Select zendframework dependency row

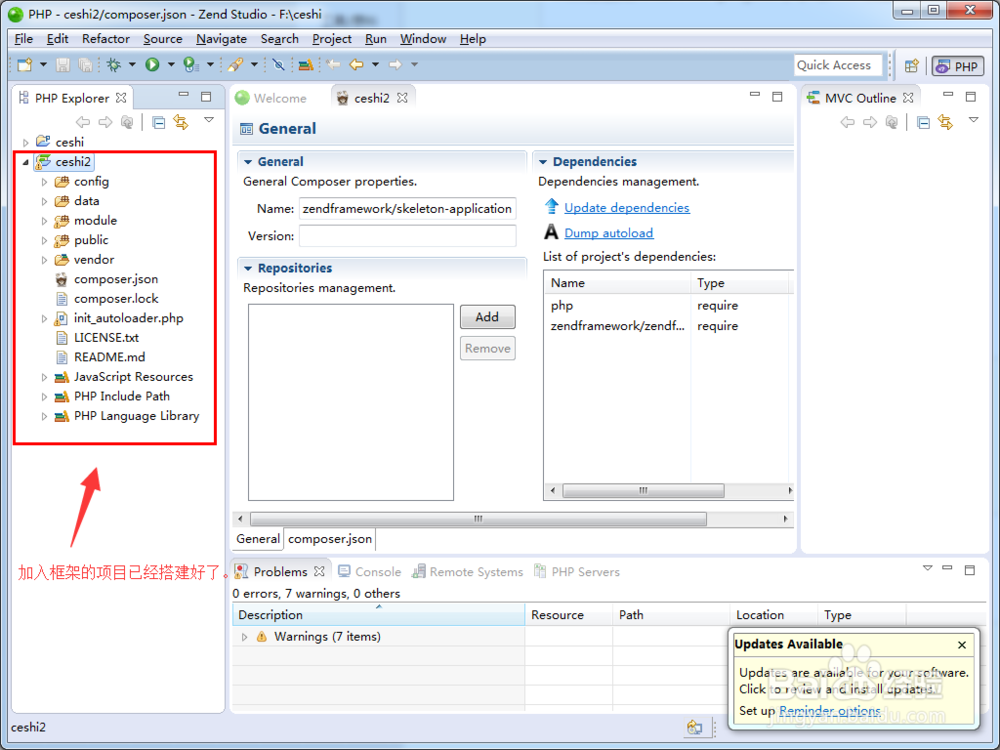click(x=668, y=327)
